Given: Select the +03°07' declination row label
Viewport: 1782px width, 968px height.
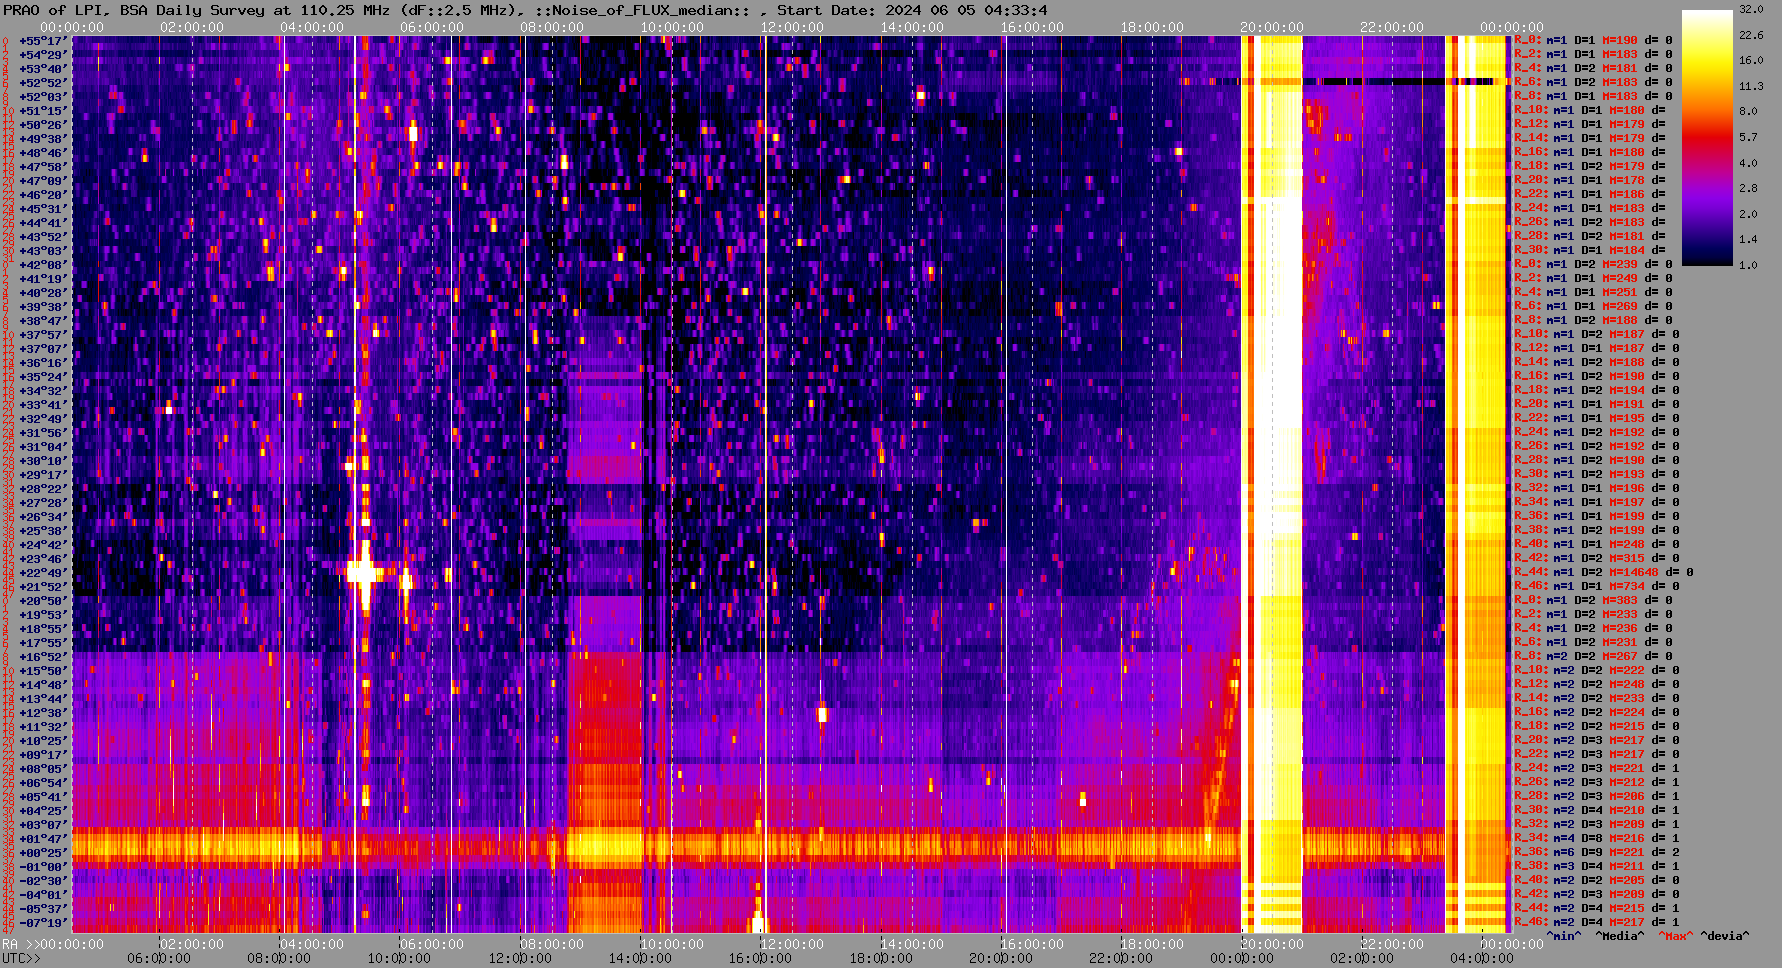Looking at the screenshot, I should click(42, 825).
